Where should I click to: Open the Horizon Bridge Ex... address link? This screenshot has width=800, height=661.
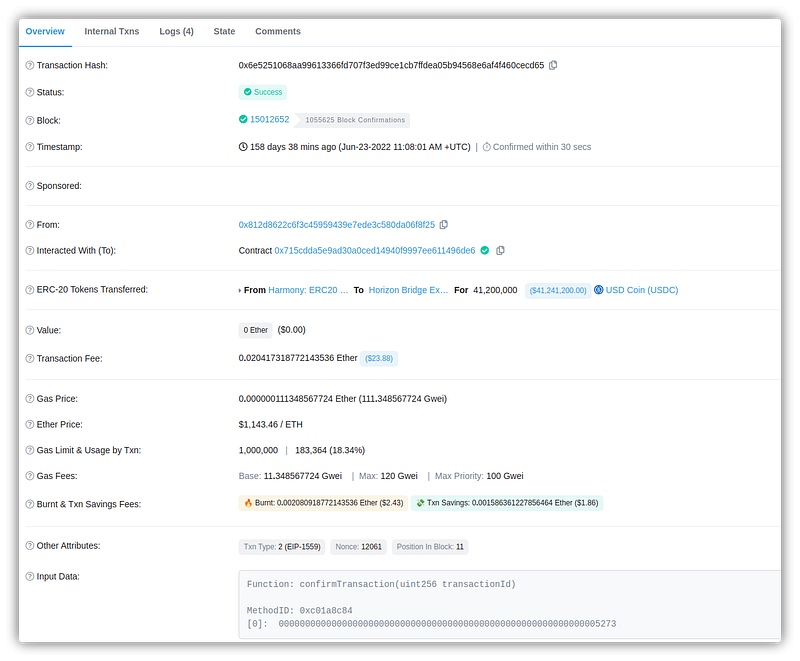tap(407, 290)
